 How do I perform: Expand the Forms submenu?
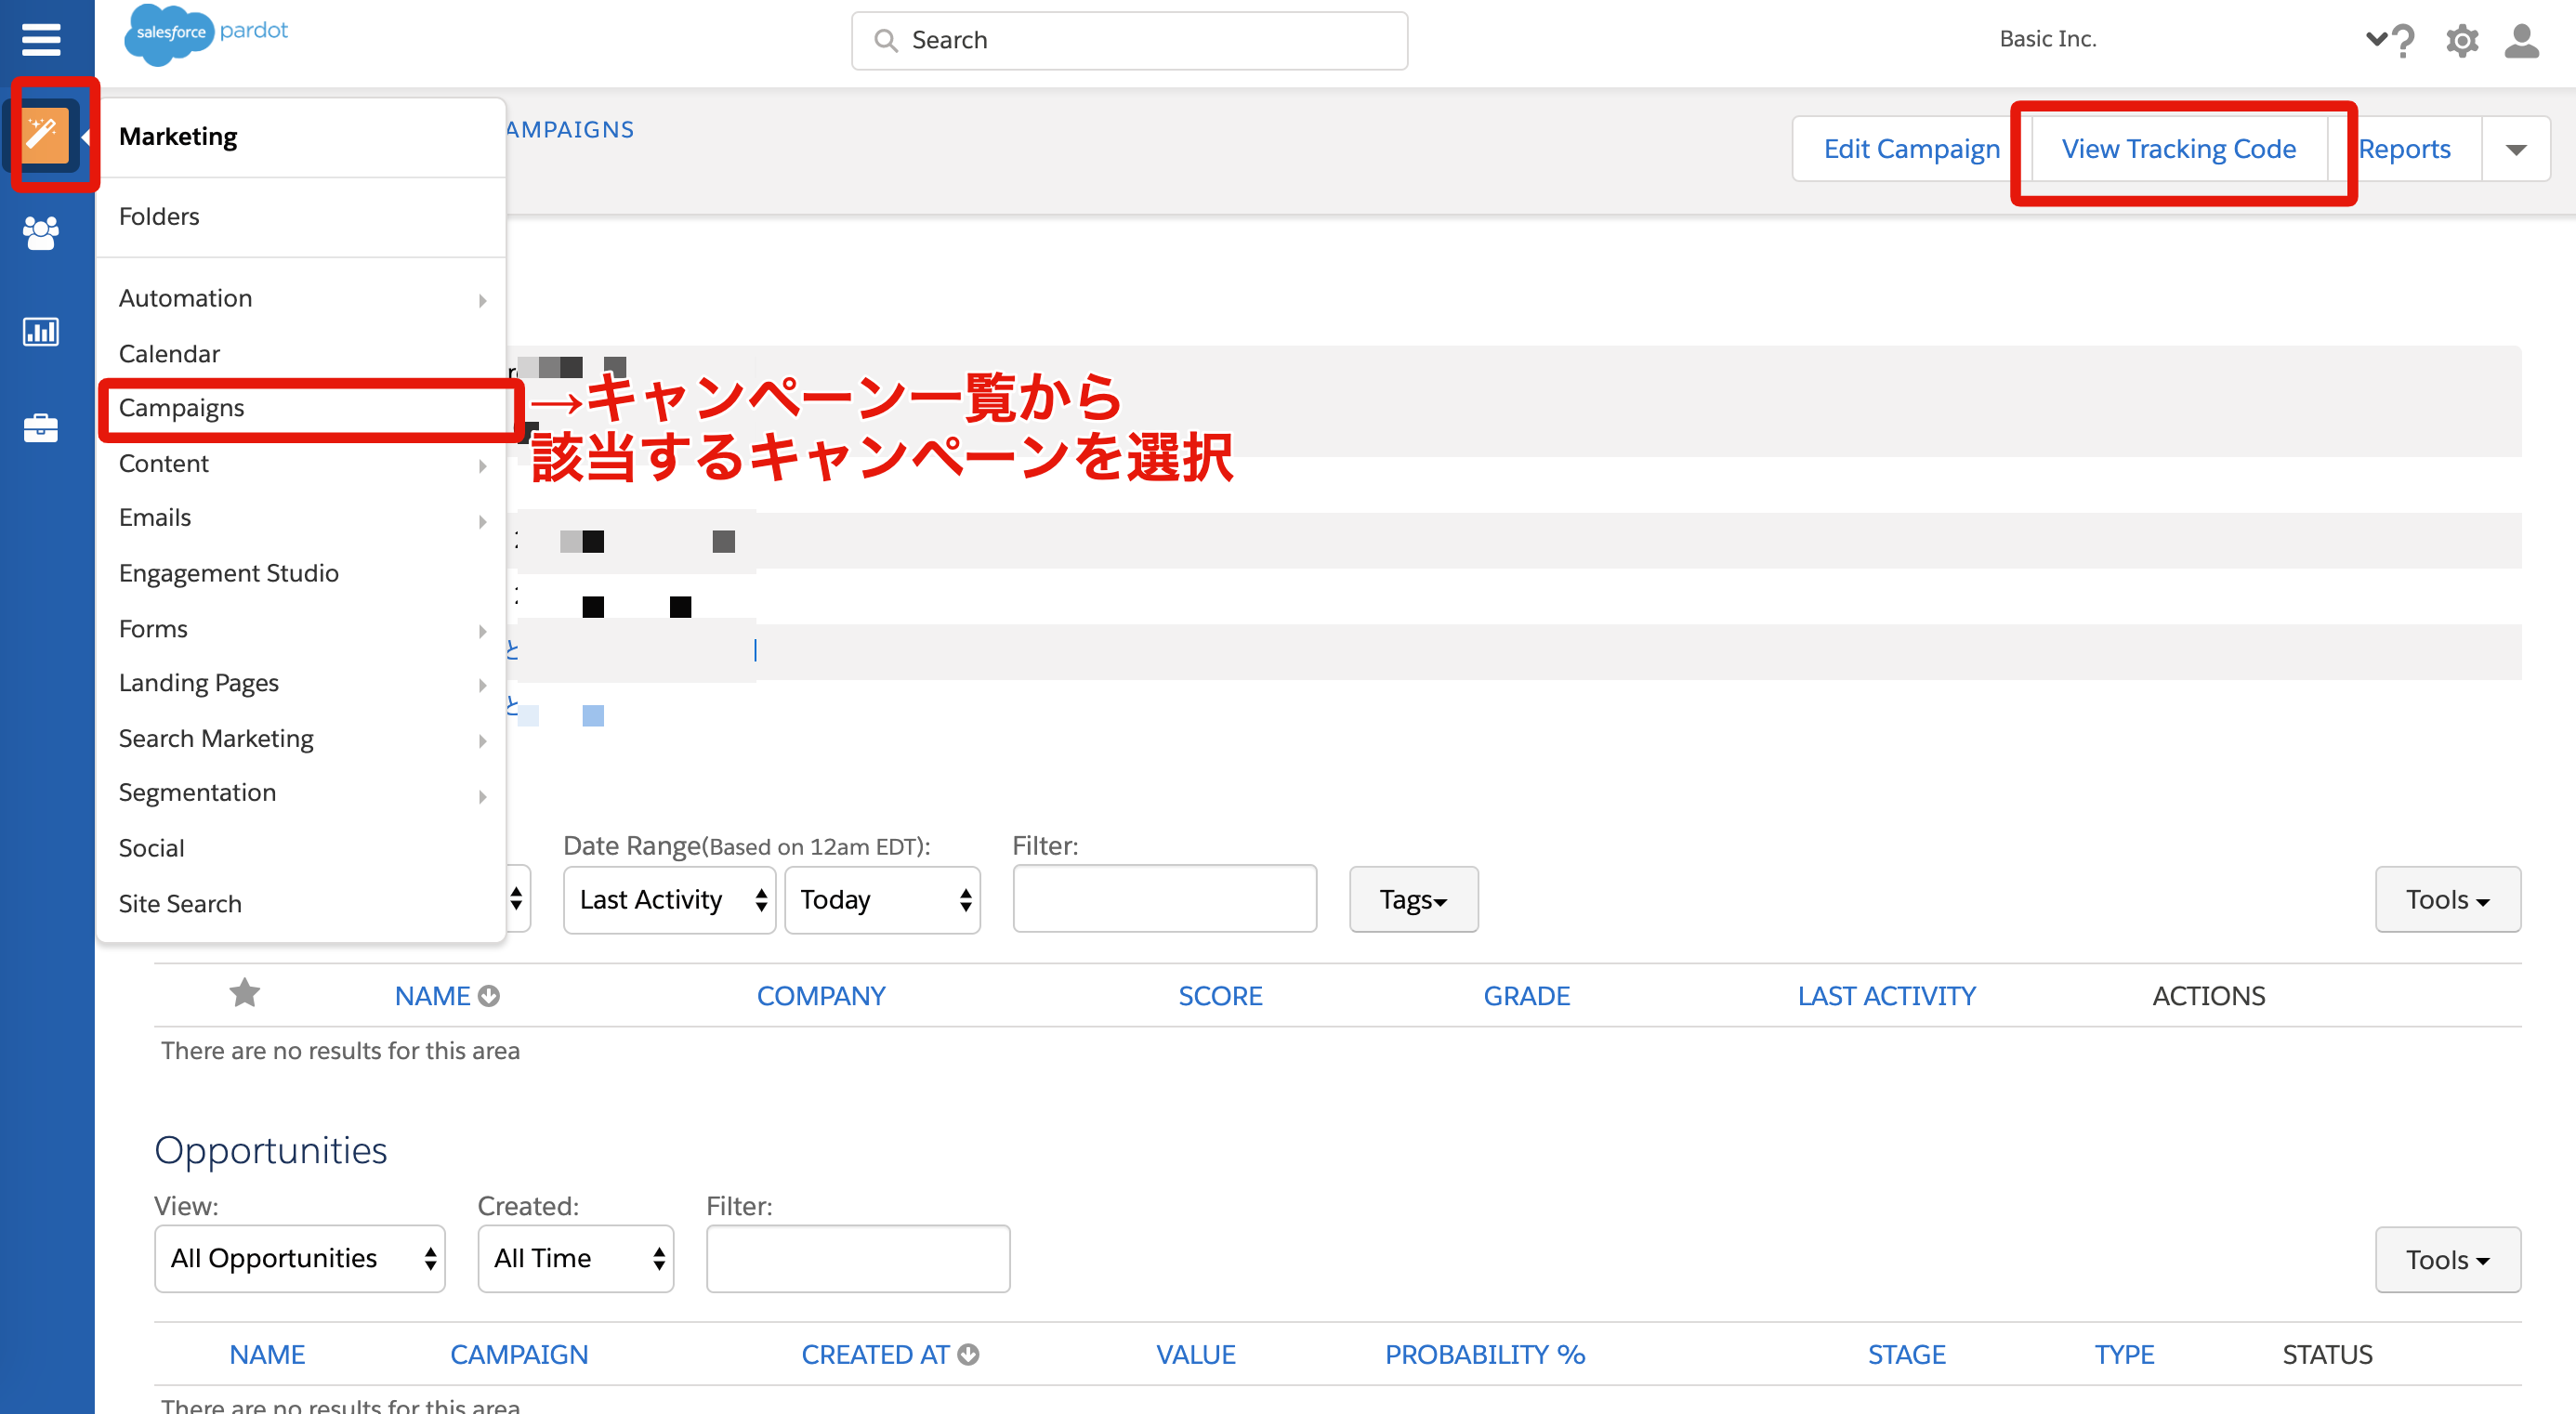300,629
